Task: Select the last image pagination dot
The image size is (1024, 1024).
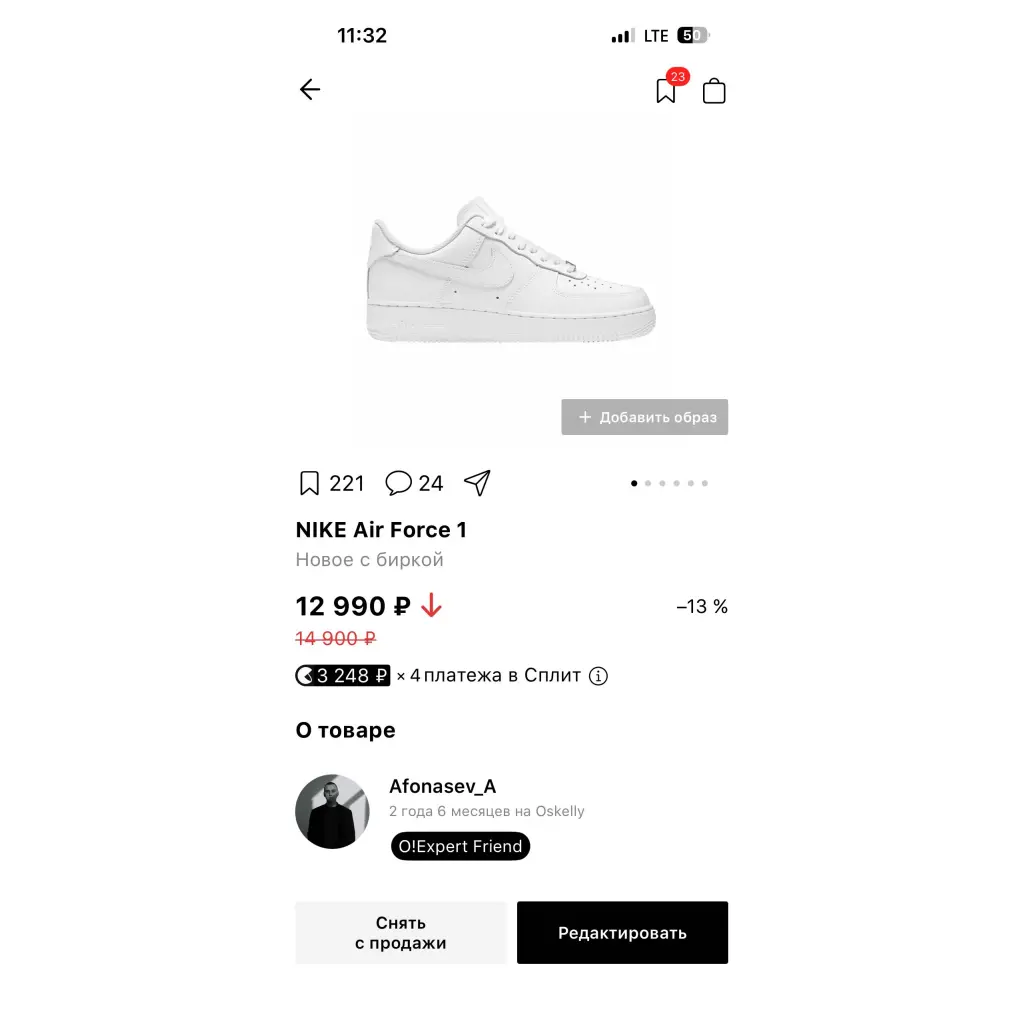Action: [x=705, y=483]
